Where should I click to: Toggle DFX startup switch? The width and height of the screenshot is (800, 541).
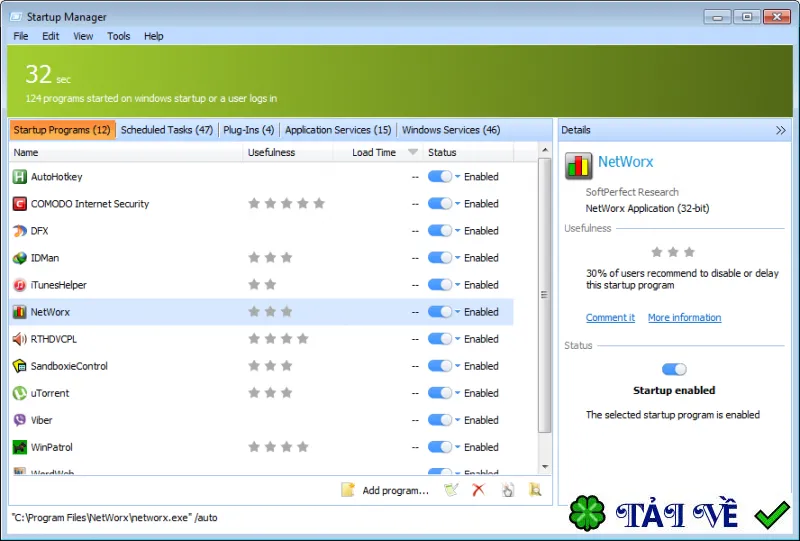(440, 231)
